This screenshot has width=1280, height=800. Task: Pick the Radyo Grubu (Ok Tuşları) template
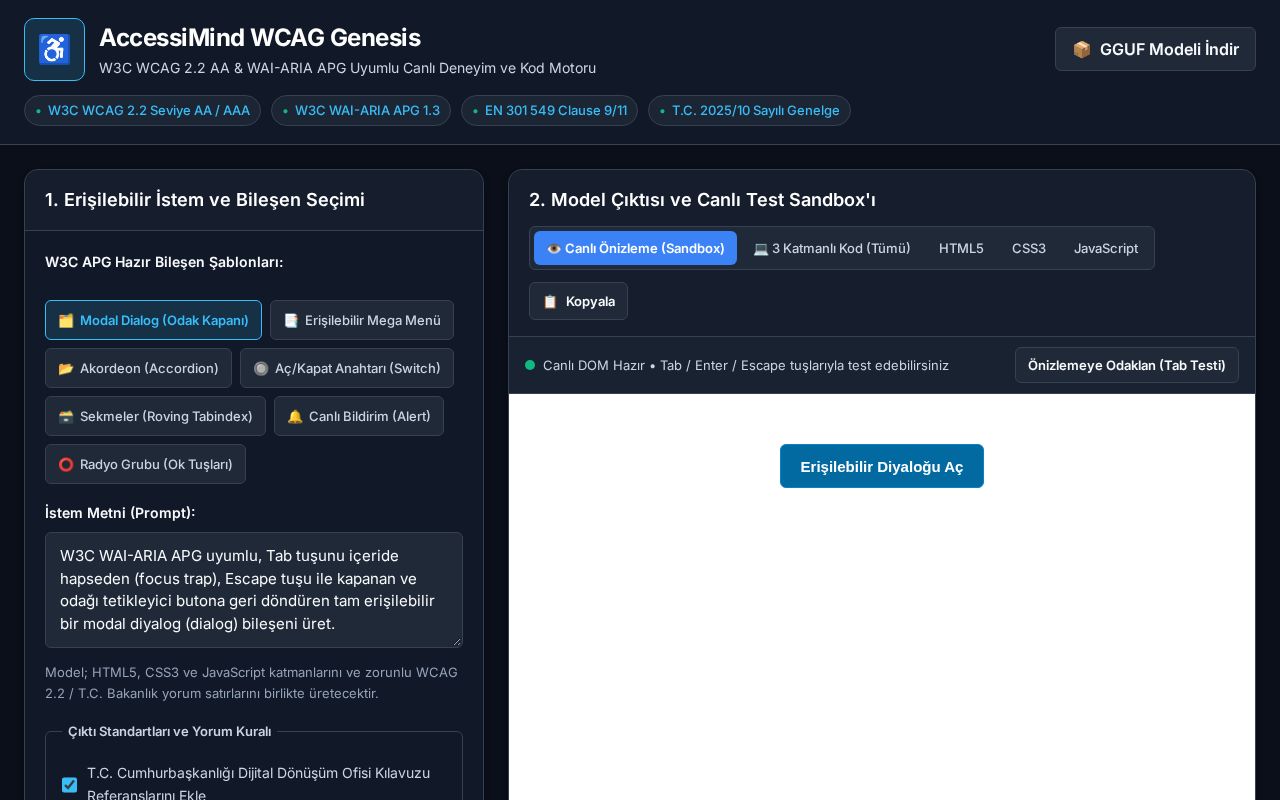[x=145, y=464]
